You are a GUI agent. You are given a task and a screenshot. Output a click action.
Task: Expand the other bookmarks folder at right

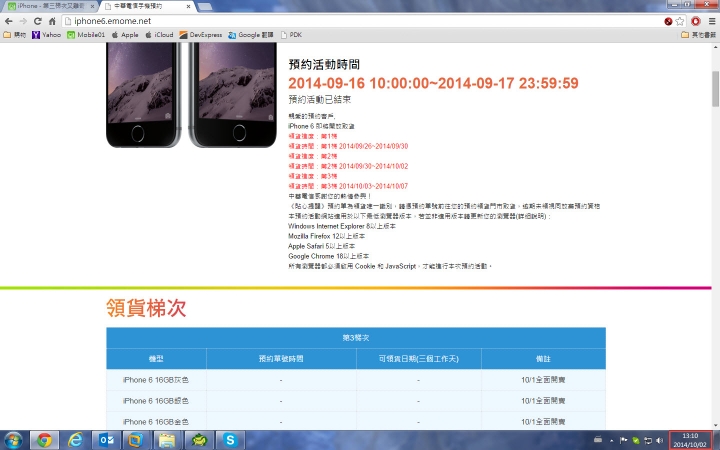pos(698,35)
